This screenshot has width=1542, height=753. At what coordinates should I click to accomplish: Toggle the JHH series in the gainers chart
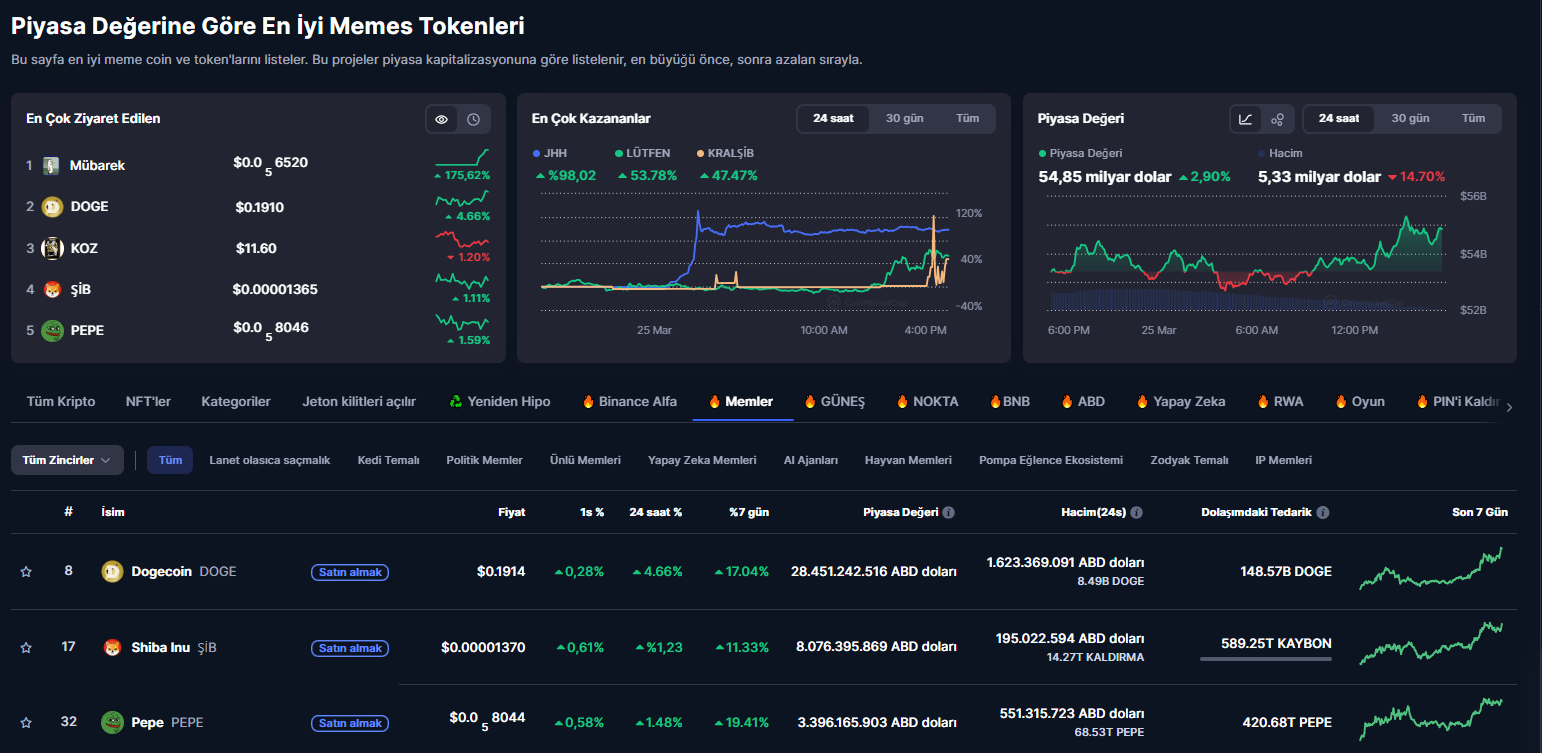(550, 153)
